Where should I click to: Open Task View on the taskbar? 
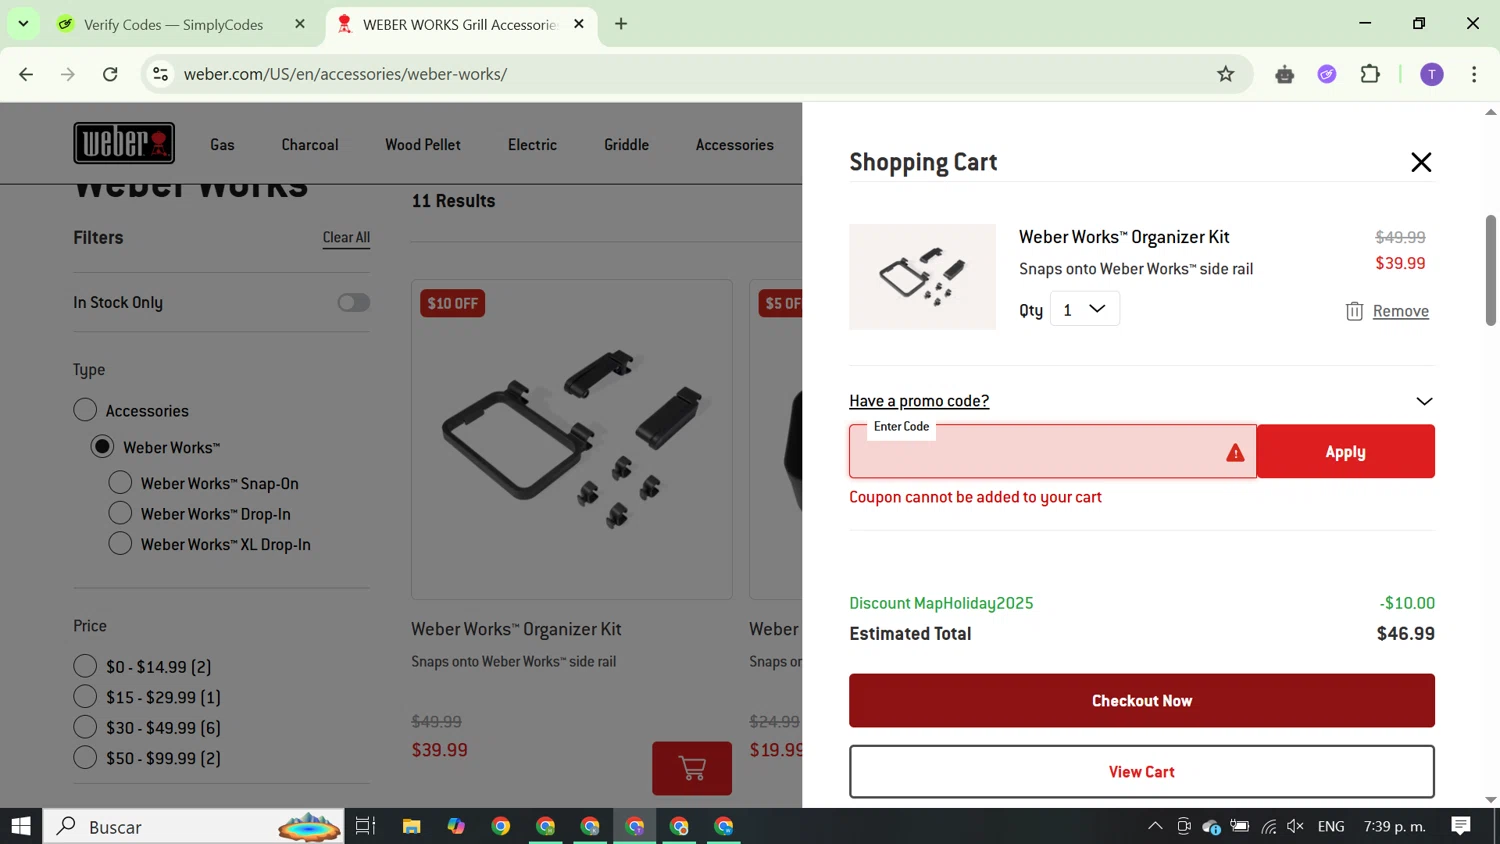coord(365,826)
